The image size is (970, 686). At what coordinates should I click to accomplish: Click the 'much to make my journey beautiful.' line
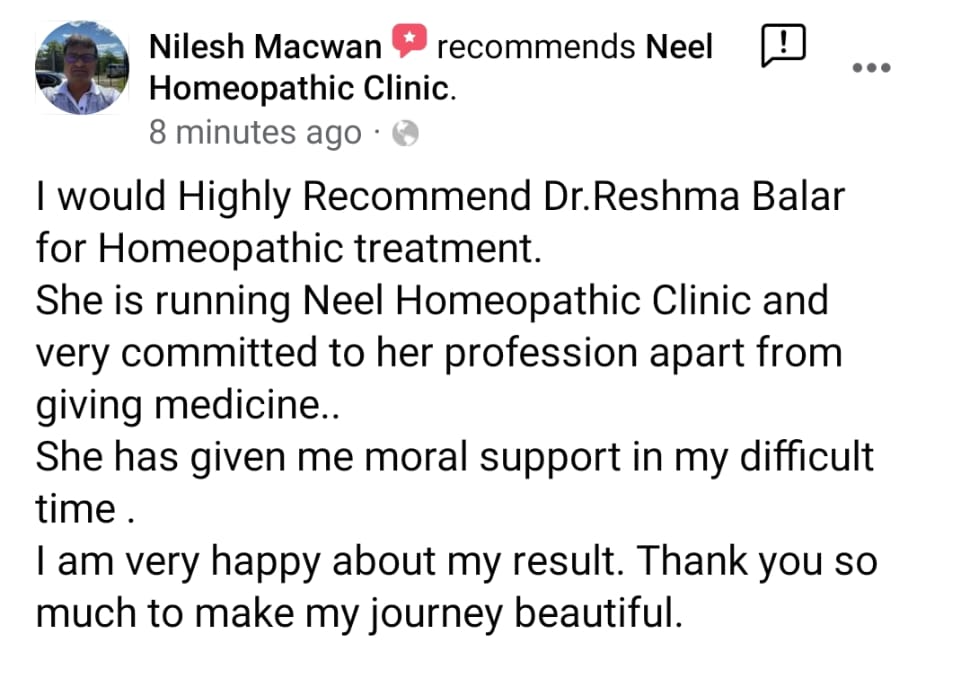click(x=359, y=613)
